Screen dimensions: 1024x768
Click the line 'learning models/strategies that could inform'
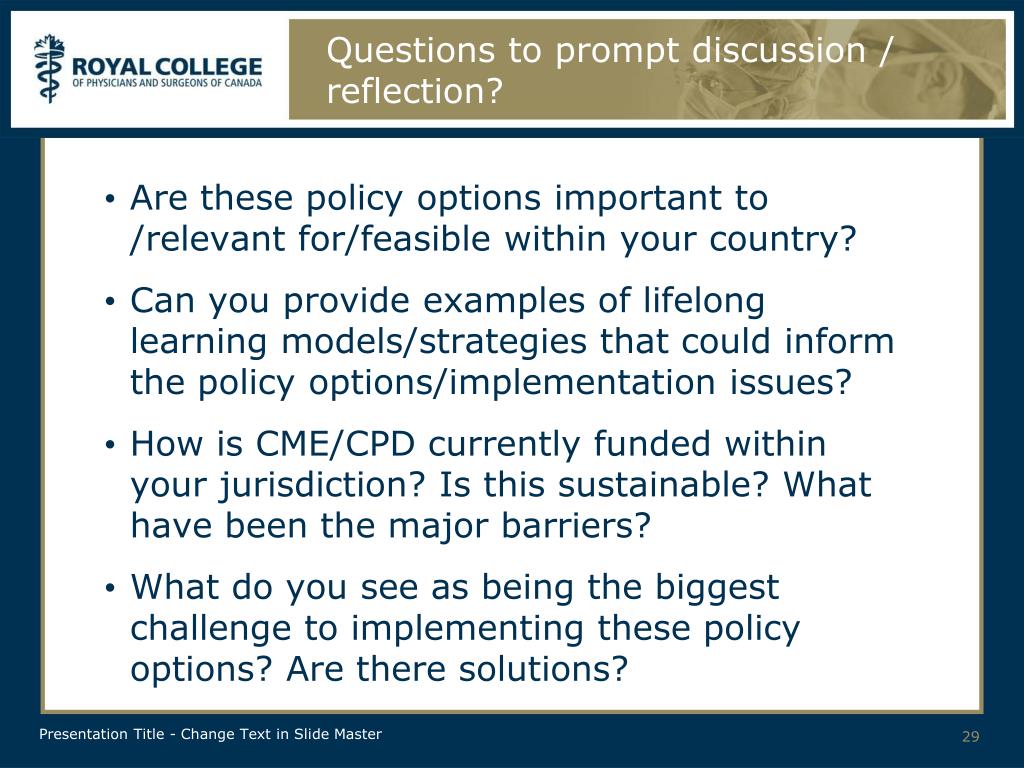tap(512, 341)
